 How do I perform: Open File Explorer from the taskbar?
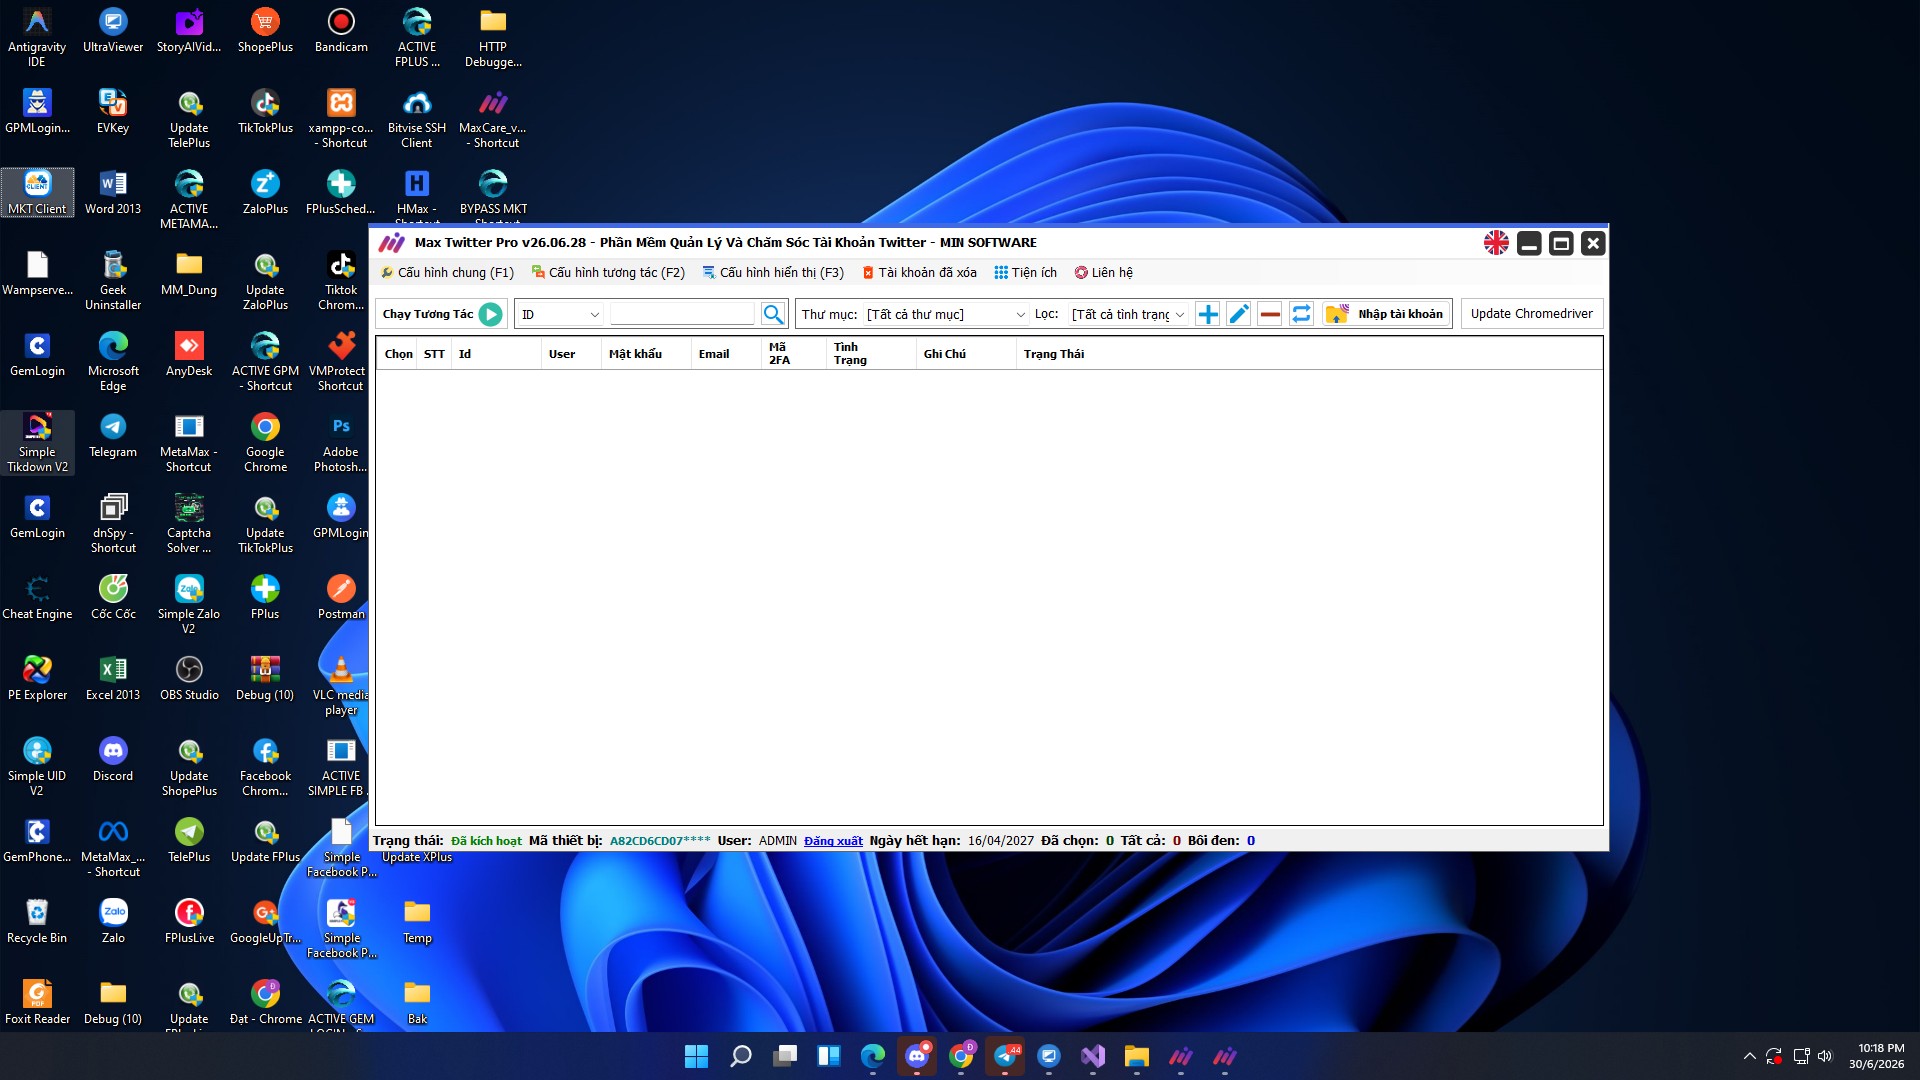coord(1137,1056)
